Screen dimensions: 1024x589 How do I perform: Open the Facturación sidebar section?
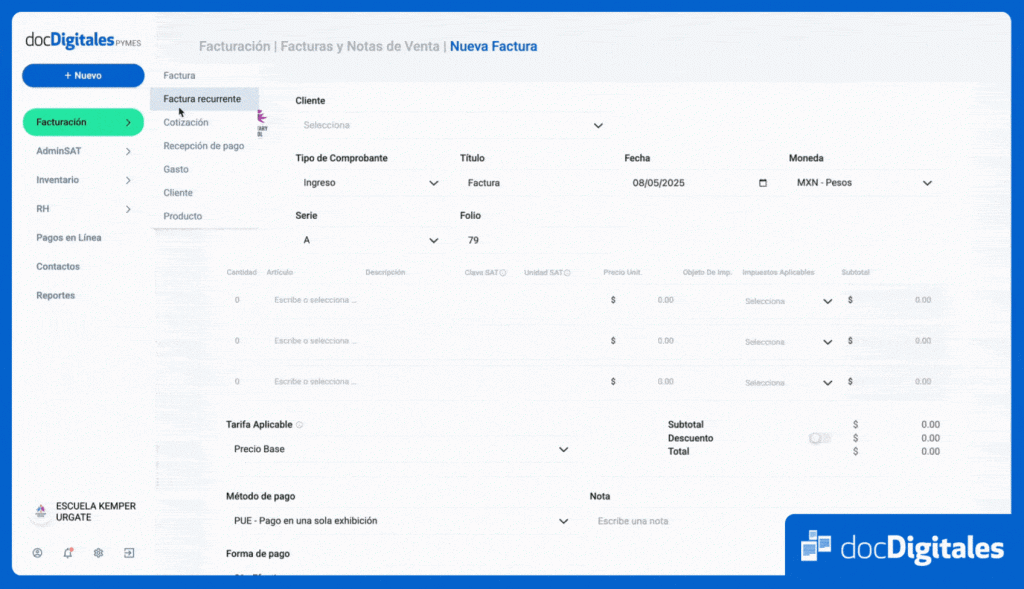83,122
